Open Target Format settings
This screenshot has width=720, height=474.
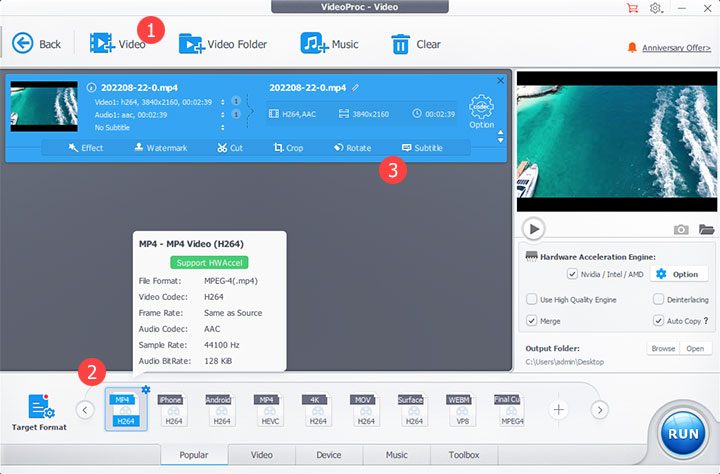(40, 412)
